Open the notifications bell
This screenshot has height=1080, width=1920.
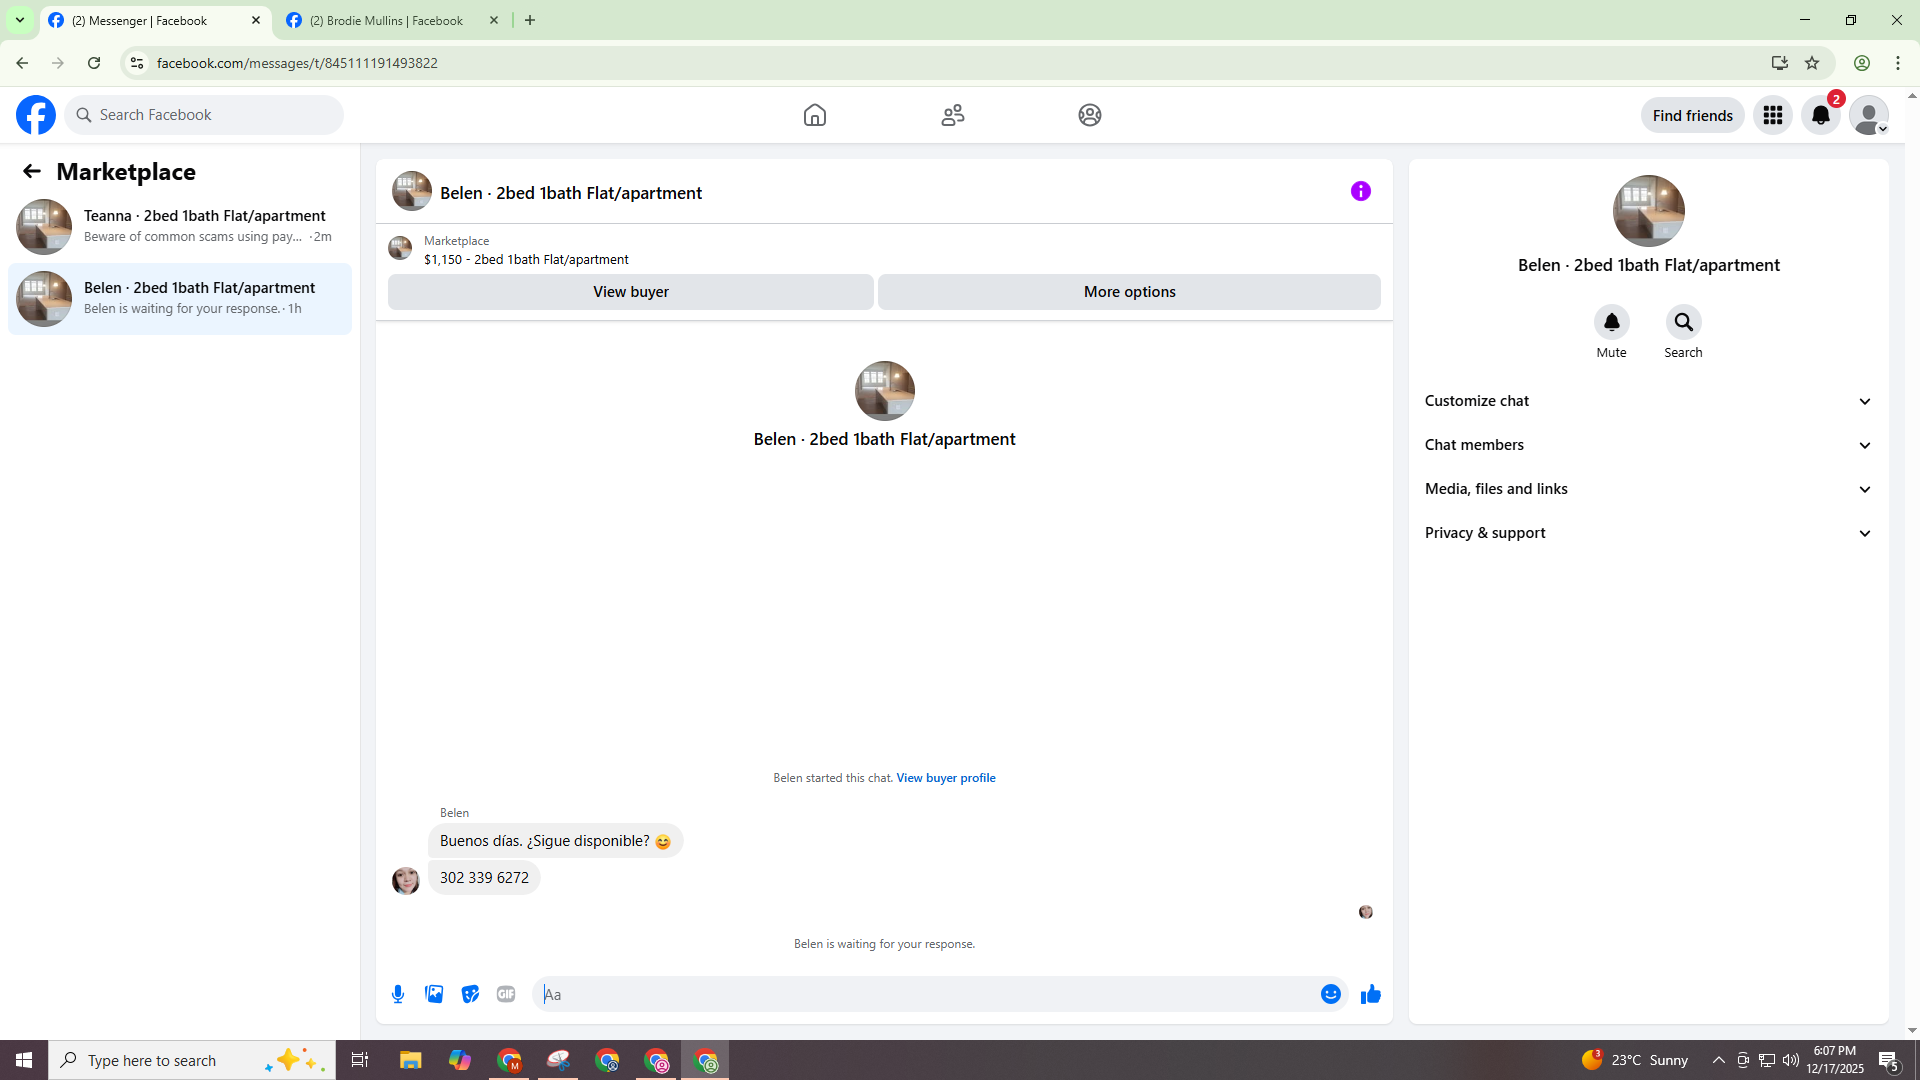click(x=1821, y=115)
